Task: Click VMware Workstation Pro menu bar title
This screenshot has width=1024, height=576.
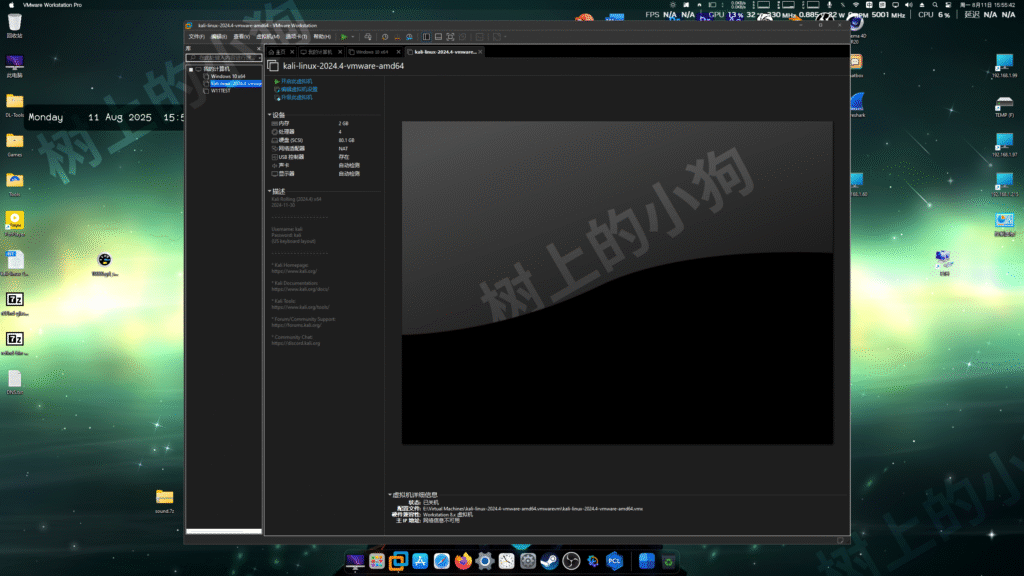Action: click(52, 5)
